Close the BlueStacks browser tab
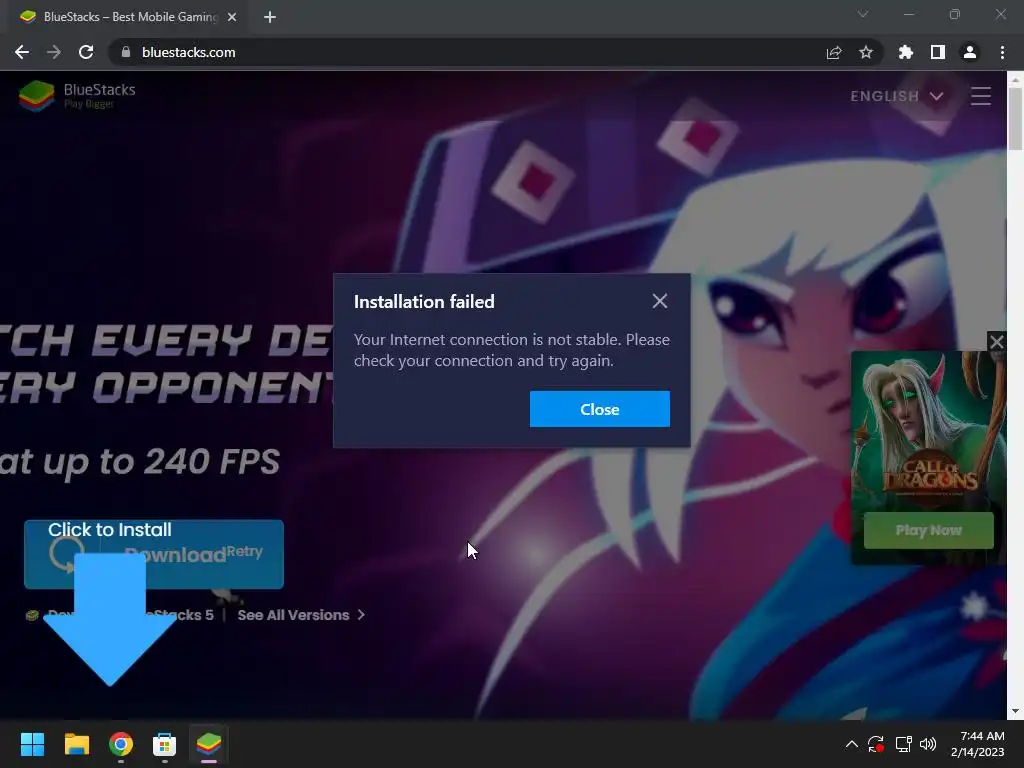The image size is (1024, 768). point(232,17)
